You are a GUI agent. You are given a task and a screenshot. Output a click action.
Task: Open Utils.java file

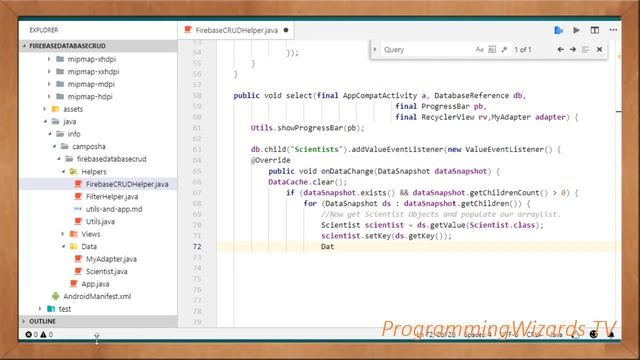pyautogui.click(x=100, y=222)
